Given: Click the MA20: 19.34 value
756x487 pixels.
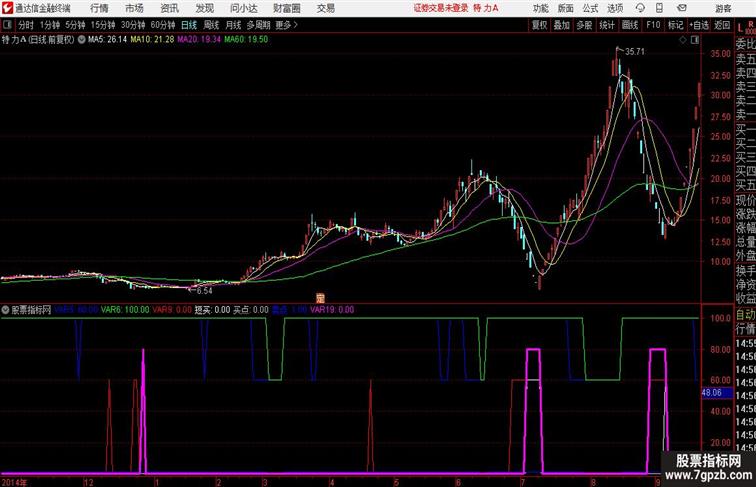Looking at the screenshot, I should [x=199, y=40].
